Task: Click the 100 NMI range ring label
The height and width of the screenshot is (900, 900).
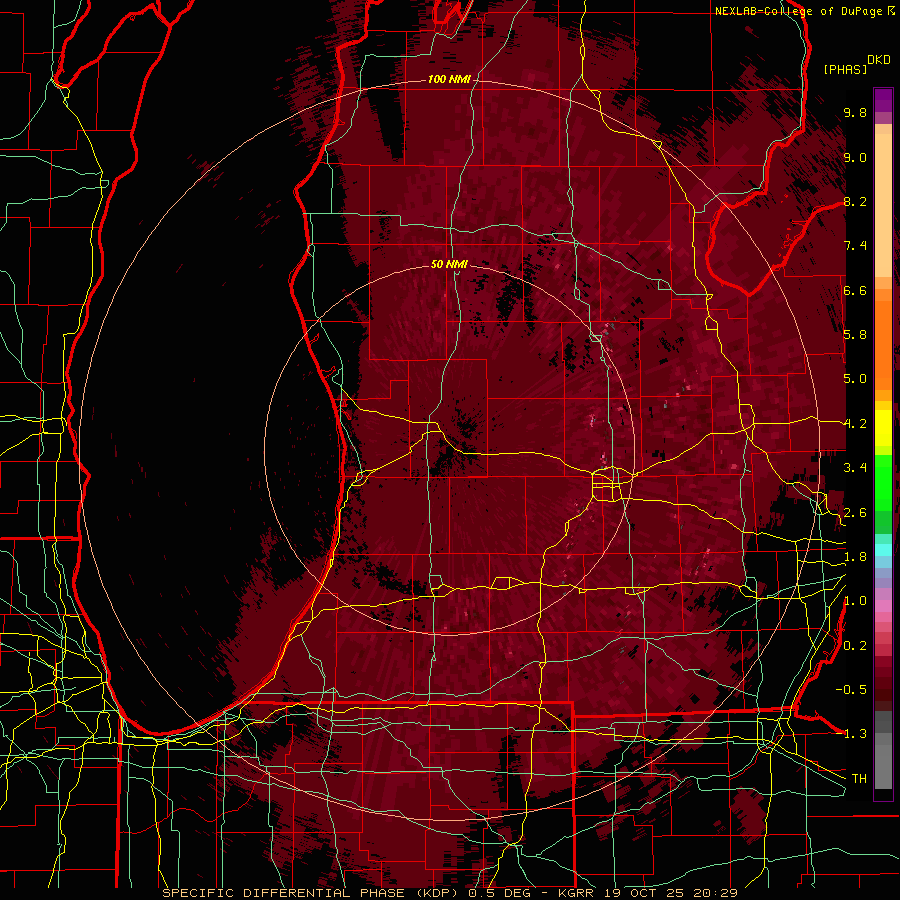Action: pyautogui.click(x=449, y=79)
